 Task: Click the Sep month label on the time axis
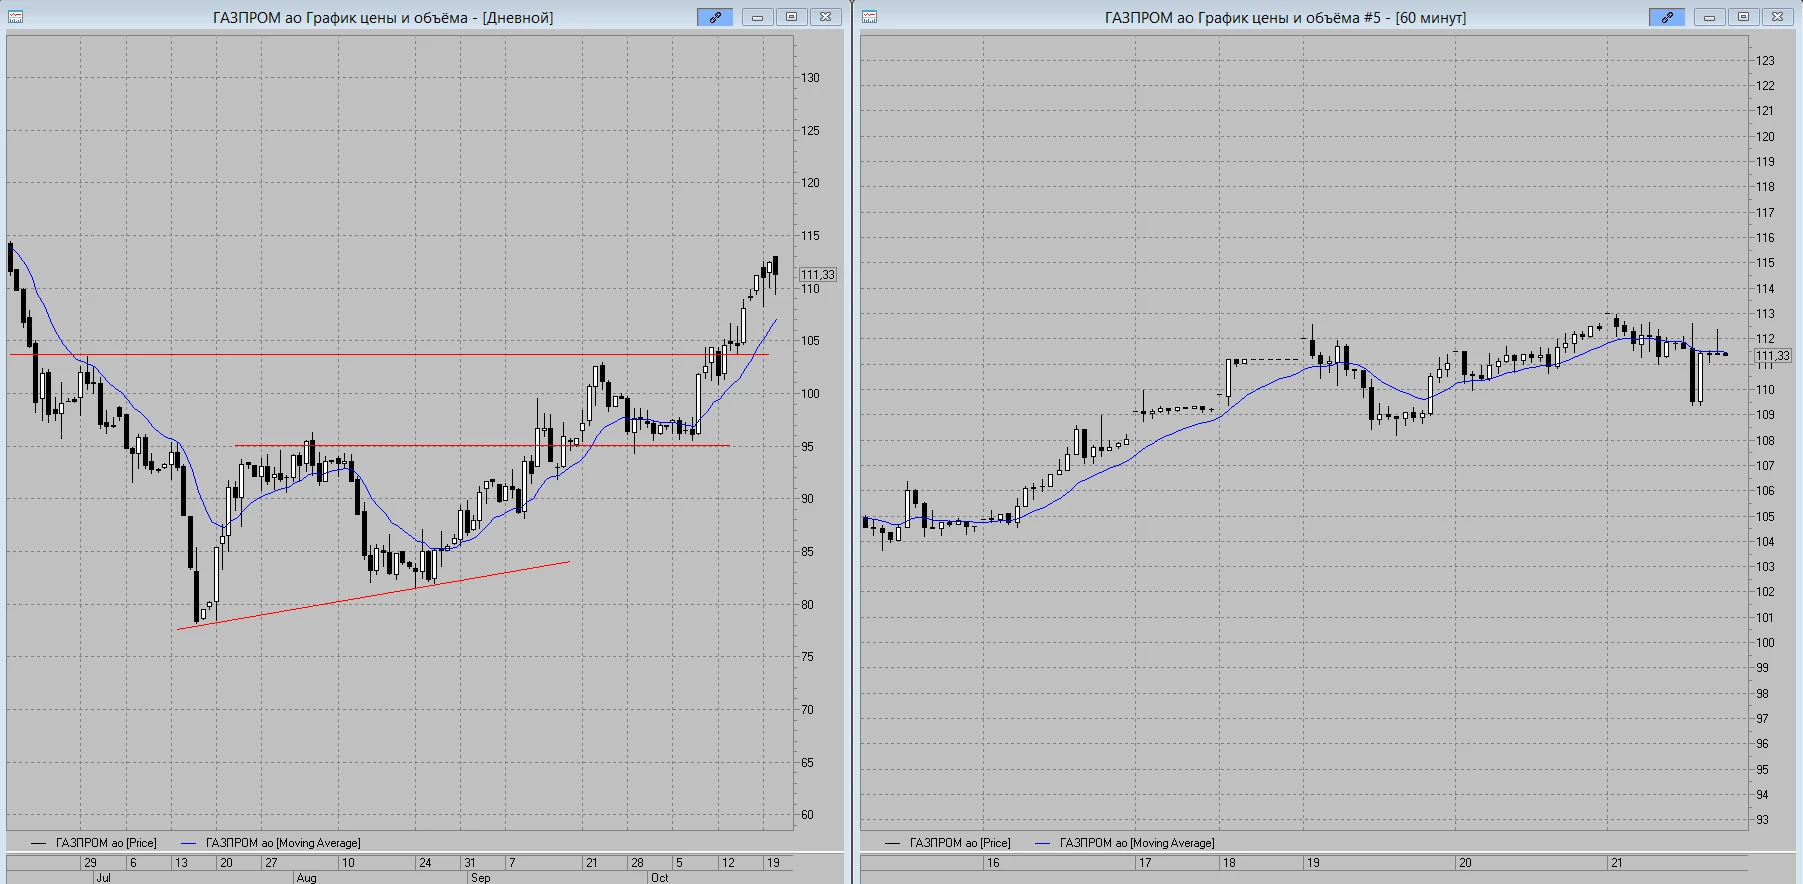coord(480,878)
